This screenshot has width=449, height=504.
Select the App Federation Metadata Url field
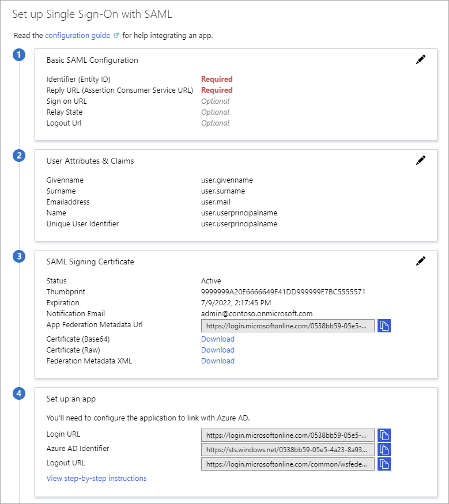point(288,326)
